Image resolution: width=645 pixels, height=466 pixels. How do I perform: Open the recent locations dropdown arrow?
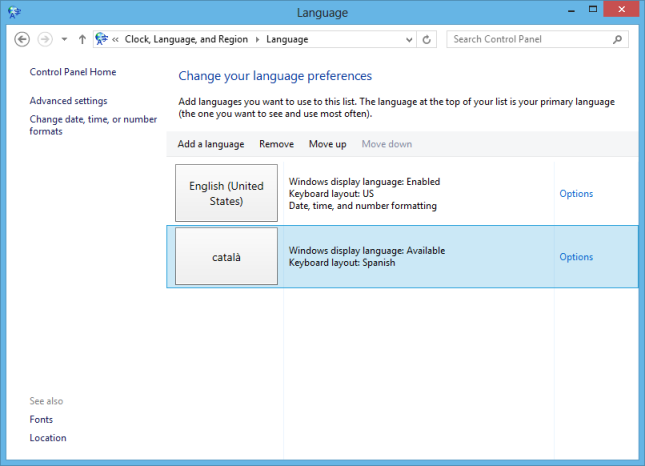(x=64, y=39)
